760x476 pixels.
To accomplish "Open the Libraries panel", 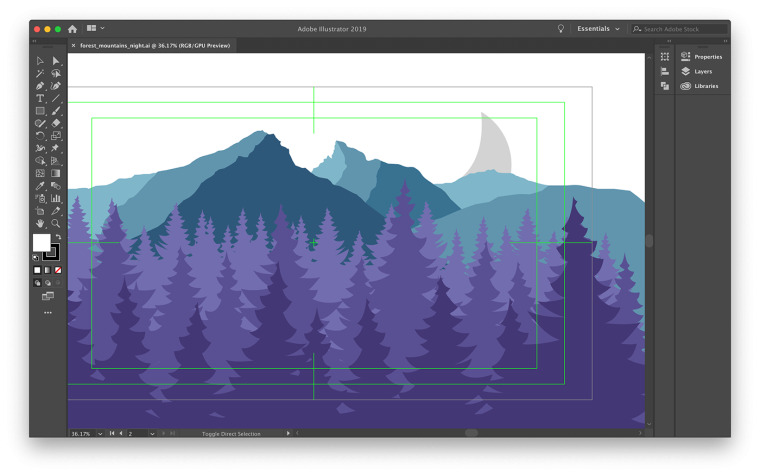I will click(702, 86).
